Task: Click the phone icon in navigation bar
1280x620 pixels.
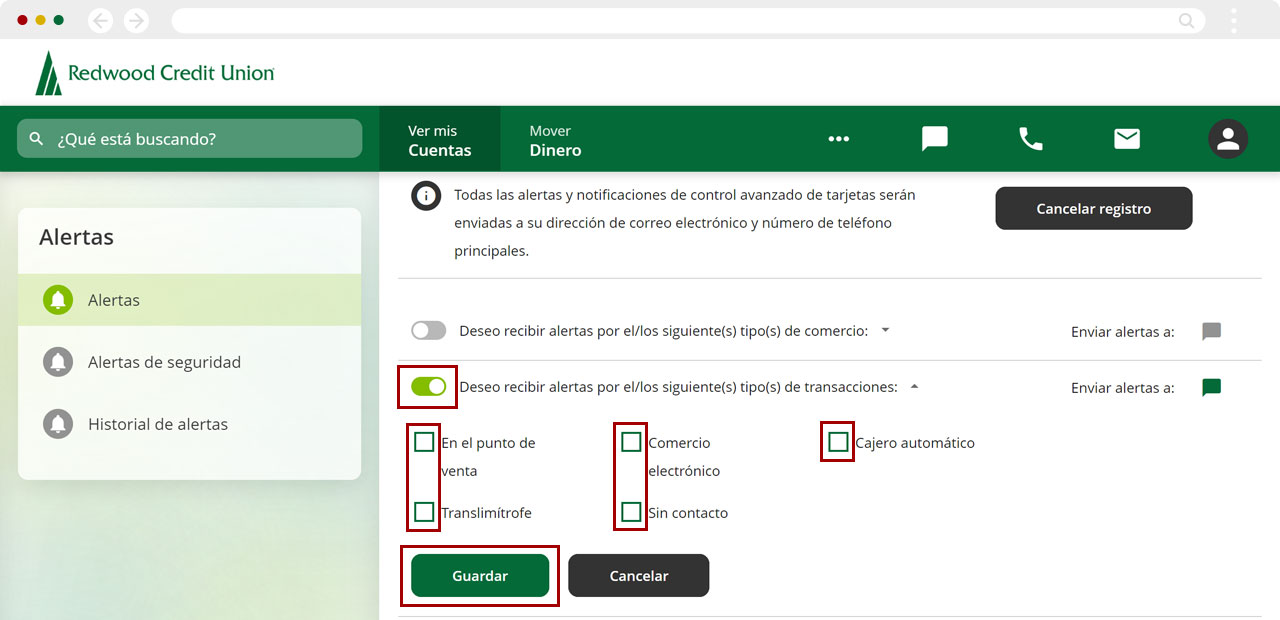Action: [1030, 139]
